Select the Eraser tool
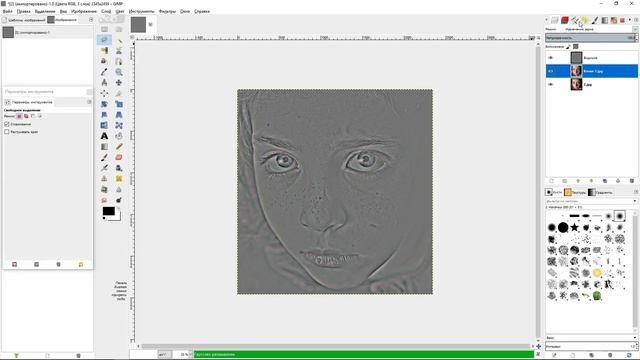 119,157
